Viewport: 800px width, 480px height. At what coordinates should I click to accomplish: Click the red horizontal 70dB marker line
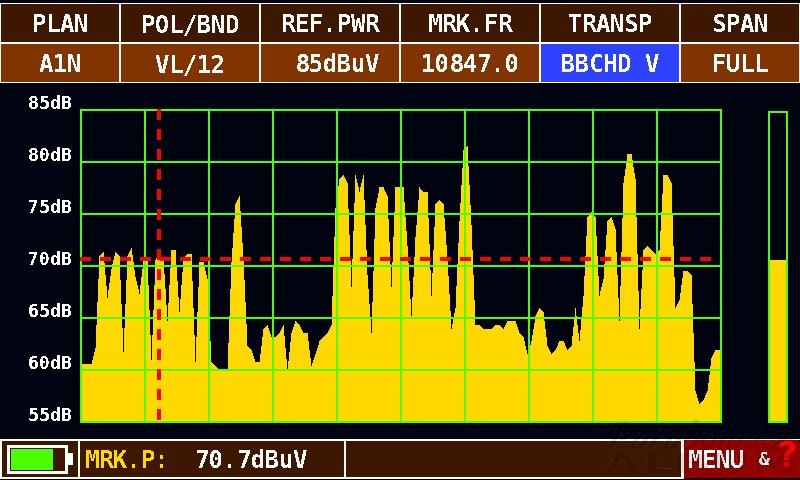396,259
